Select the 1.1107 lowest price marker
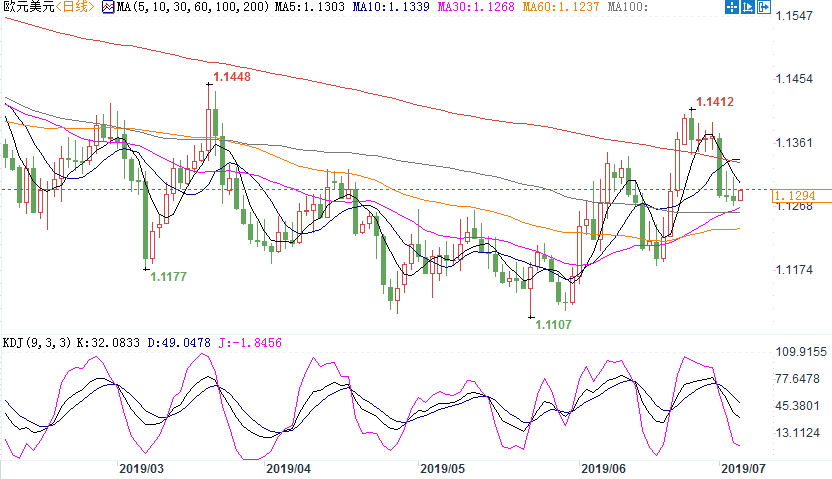 (554, 325)
